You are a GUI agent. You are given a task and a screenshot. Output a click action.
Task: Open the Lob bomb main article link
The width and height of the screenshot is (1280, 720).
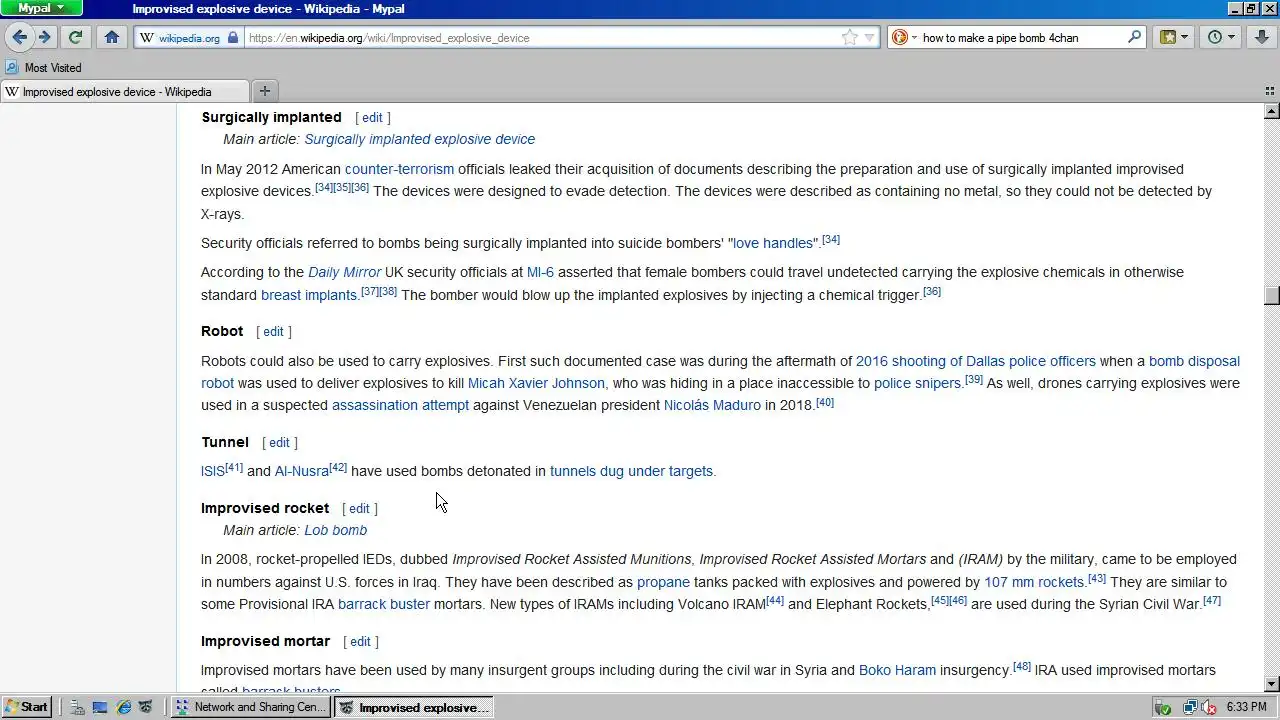(x=335, y=530)
